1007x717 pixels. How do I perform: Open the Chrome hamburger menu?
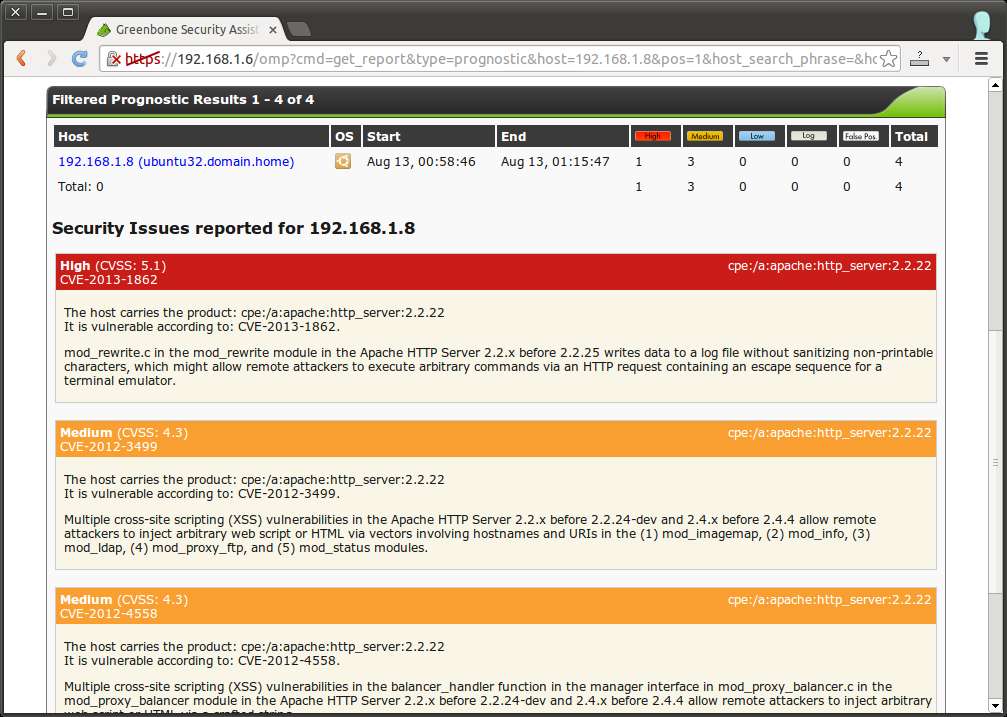coord(981,58)
